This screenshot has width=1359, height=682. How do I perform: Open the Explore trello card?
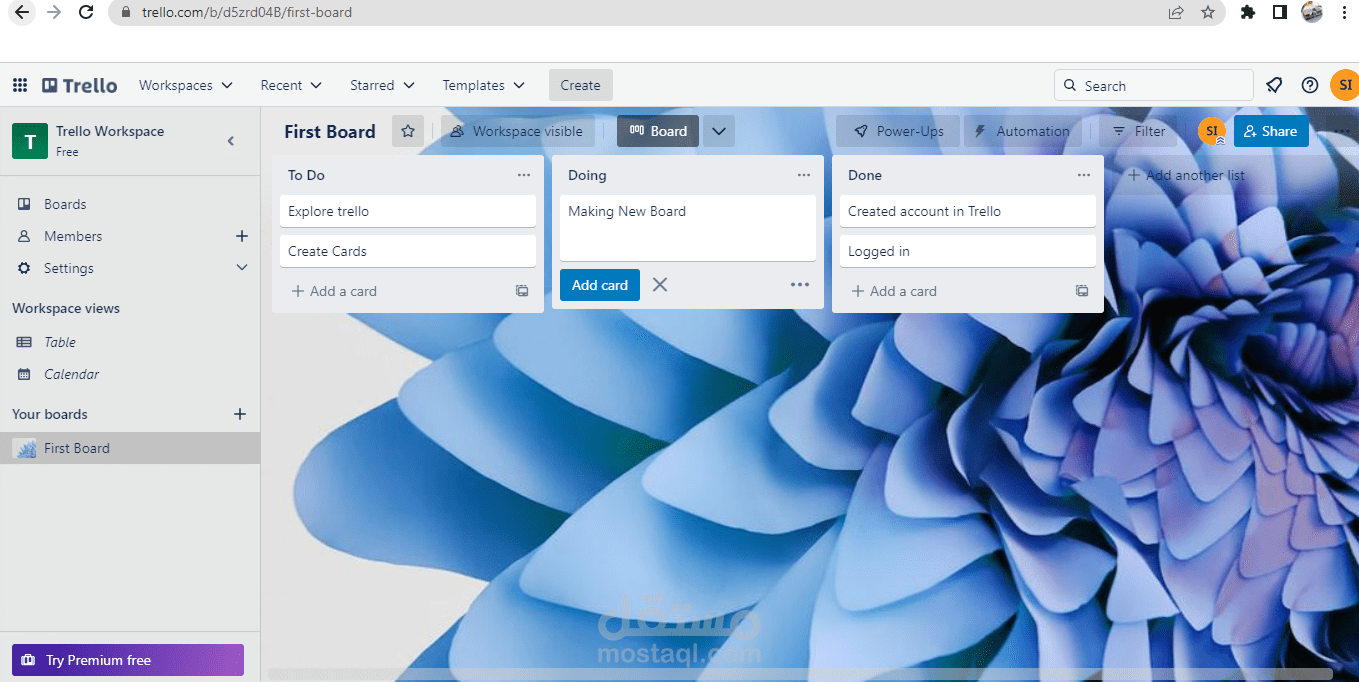pyautogui.click(x=408, y=211)
